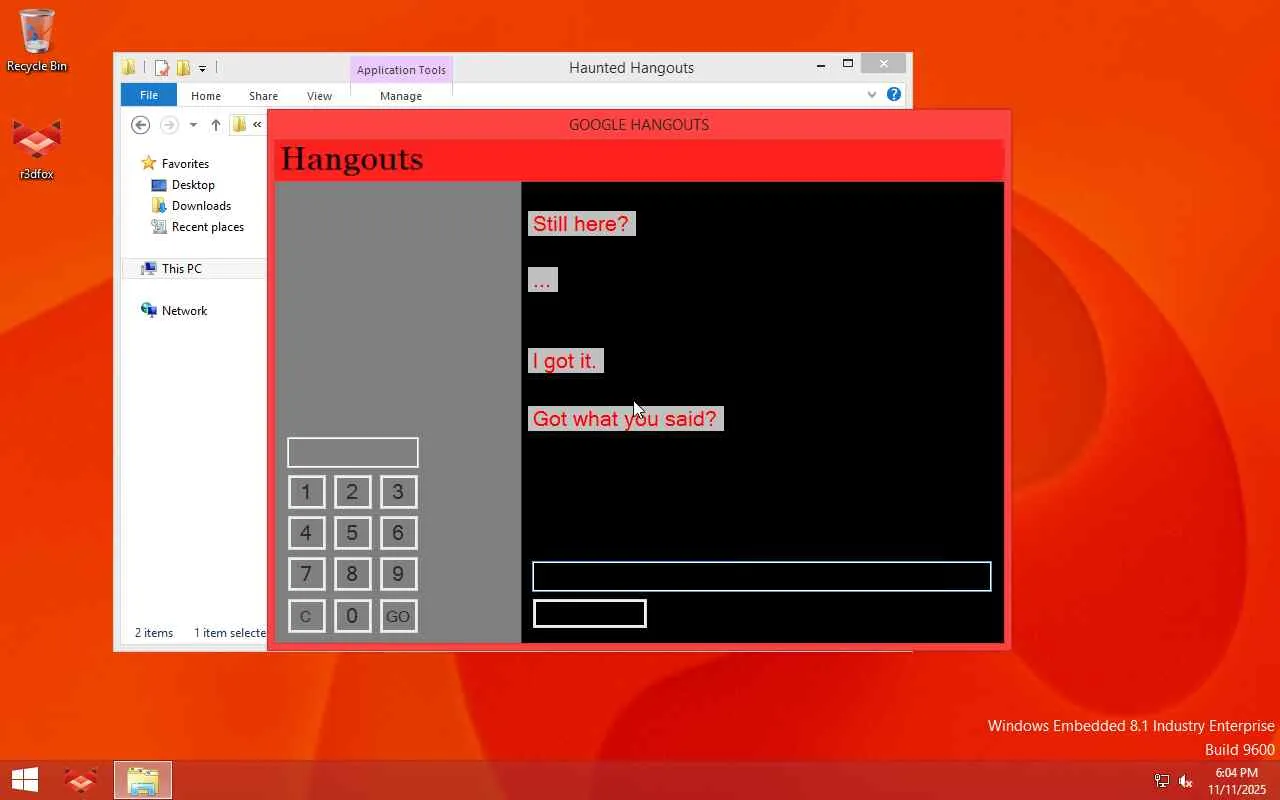Viewport: 1280px width, 800px height.
Task: Close the Haunted Hangouts Explorer window
Action: [884, 64]
